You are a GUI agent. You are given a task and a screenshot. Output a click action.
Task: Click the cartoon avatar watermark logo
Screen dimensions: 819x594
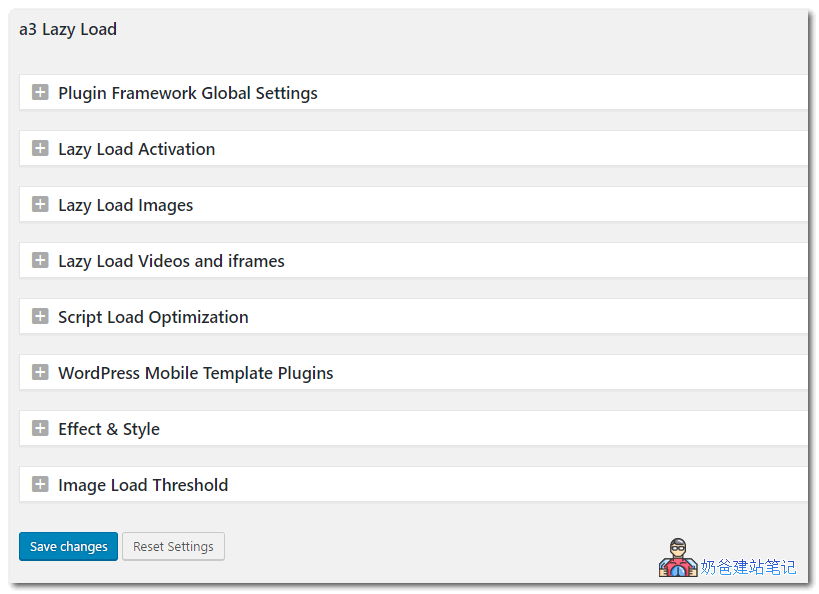(x=677, y=559)
